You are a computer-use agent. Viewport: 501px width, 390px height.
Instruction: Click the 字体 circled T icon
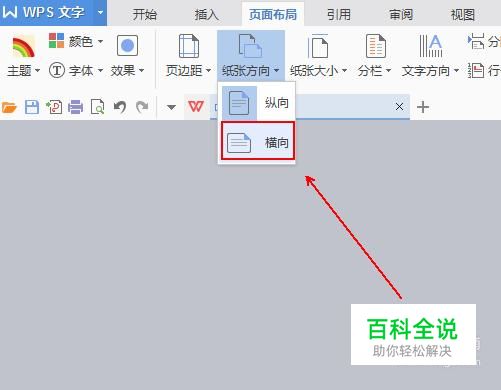(57, 70)
